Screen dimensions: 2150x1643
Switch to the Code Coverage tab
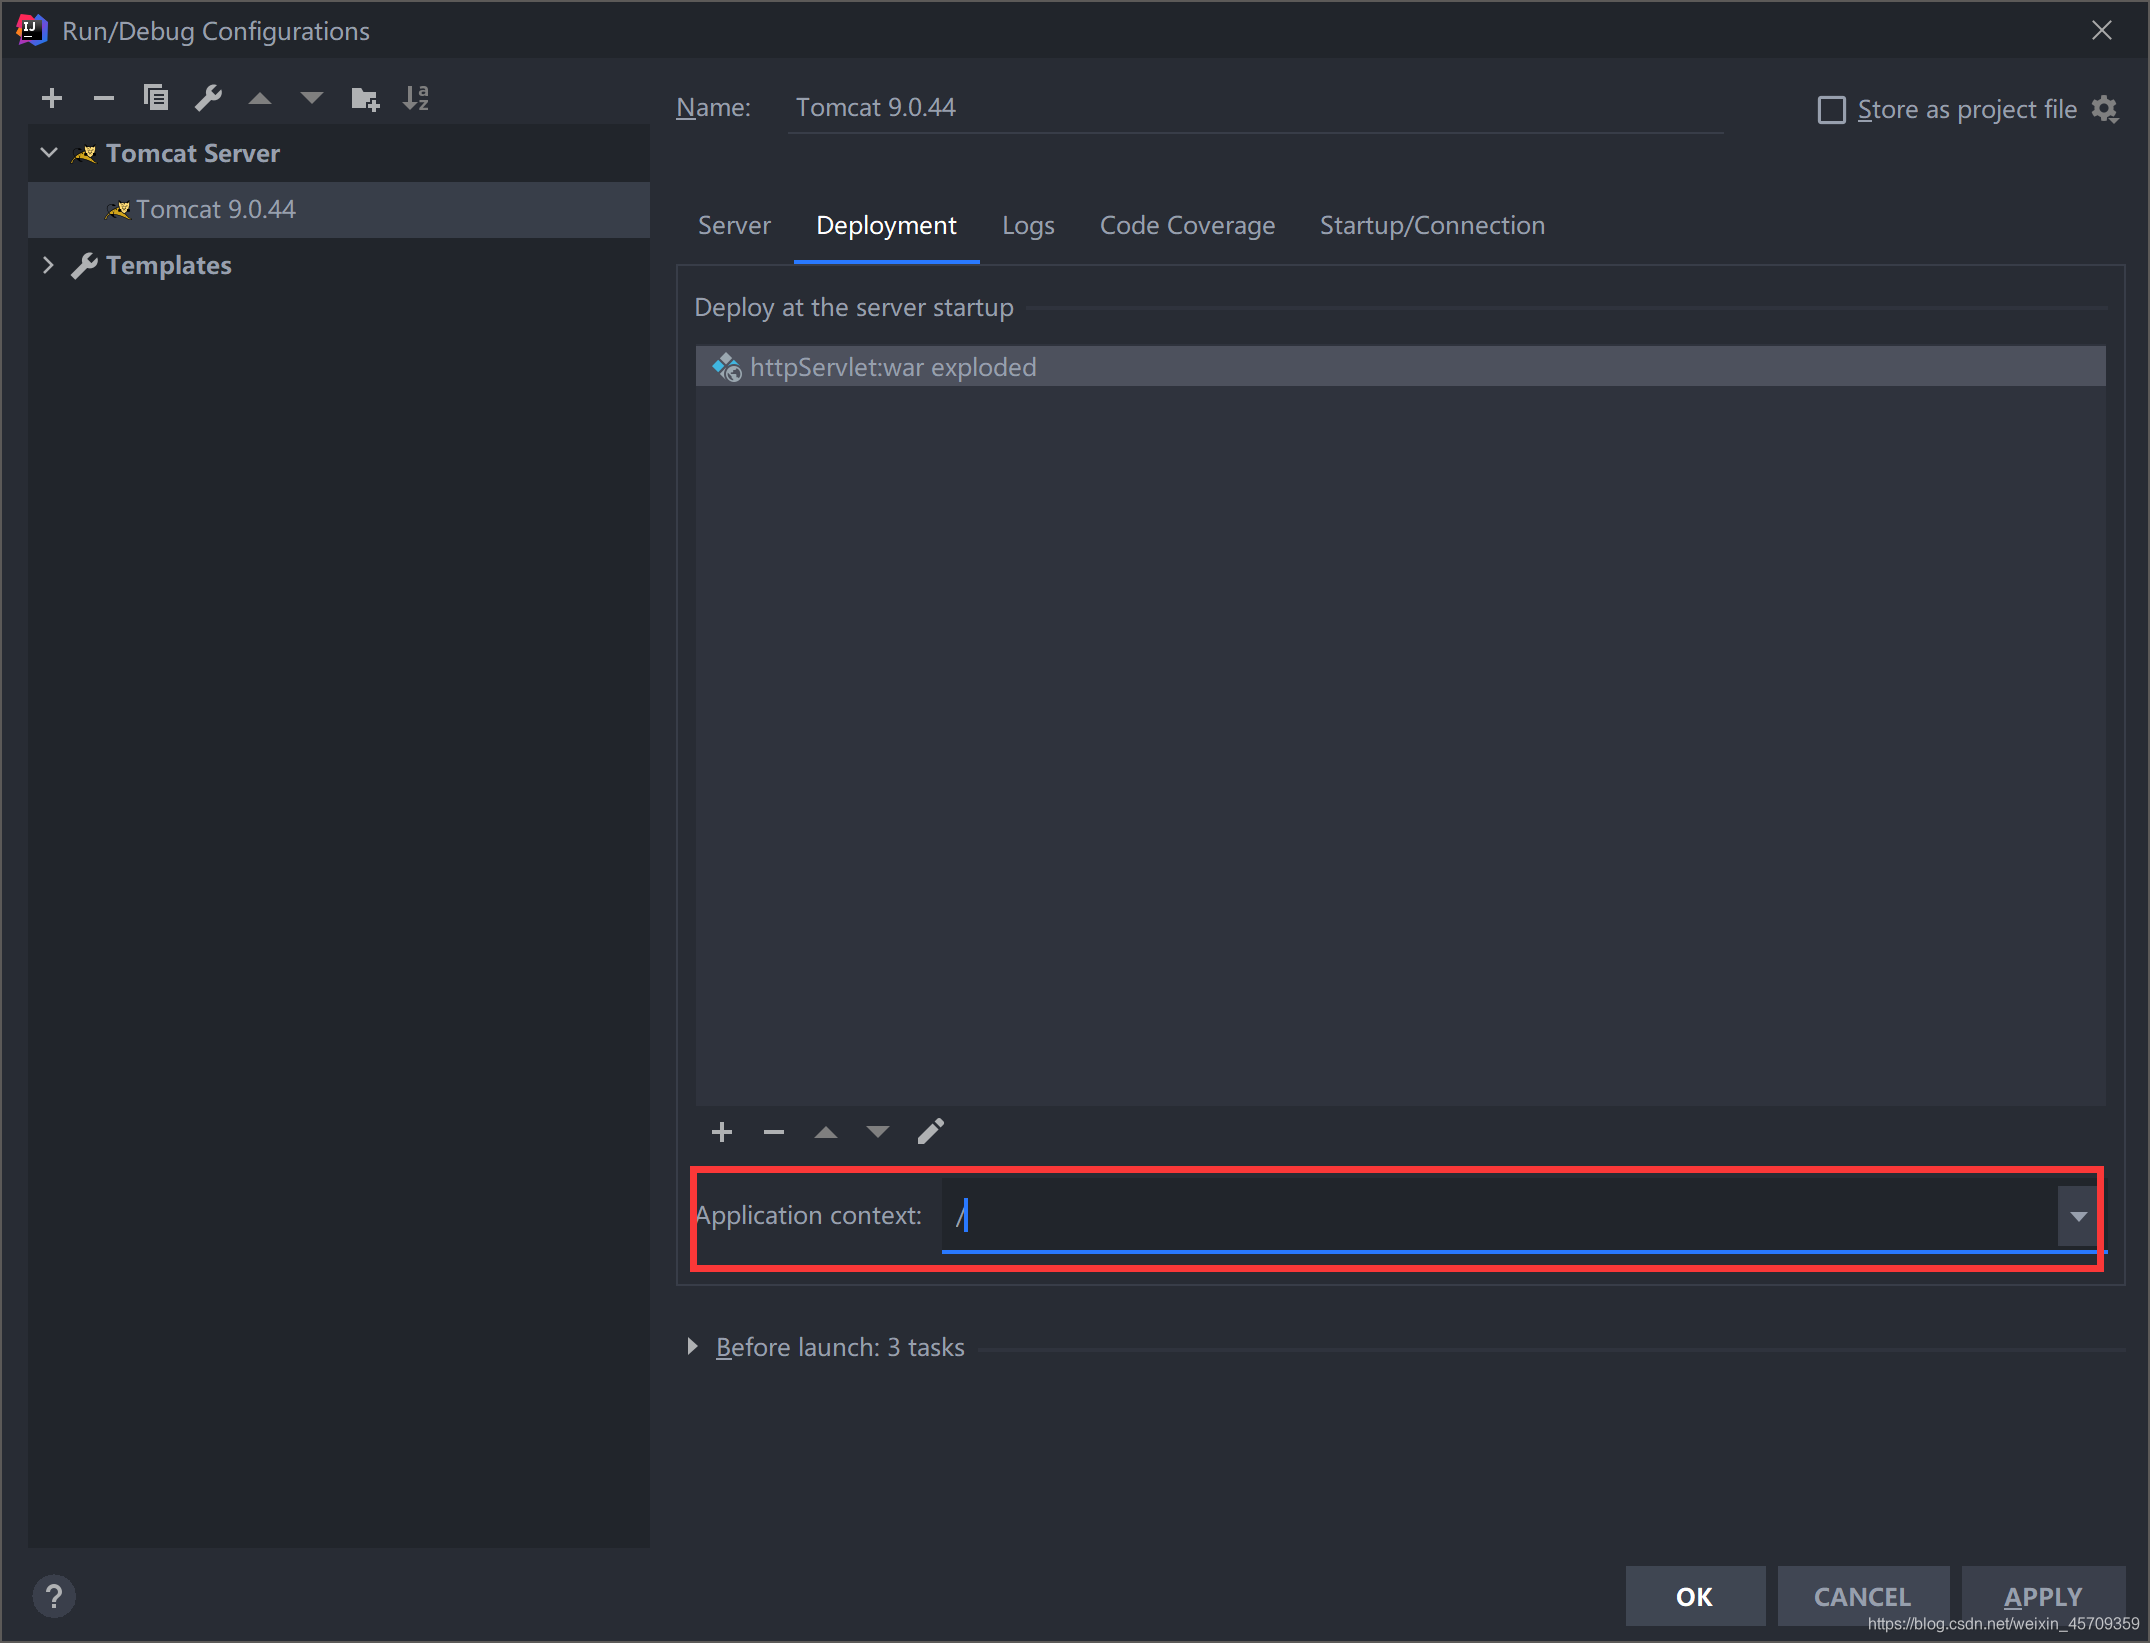point(1187,225)
